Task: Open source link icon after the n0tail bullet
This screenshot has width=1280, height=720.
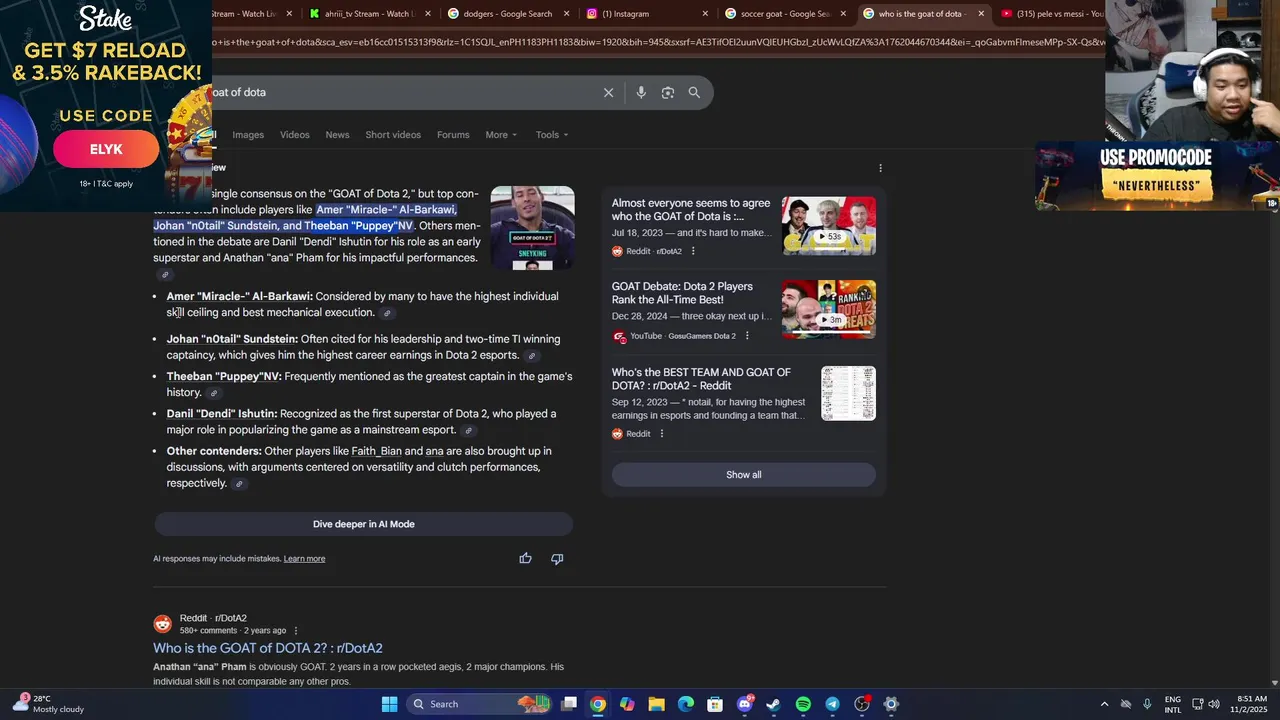Action: [532, 356]
